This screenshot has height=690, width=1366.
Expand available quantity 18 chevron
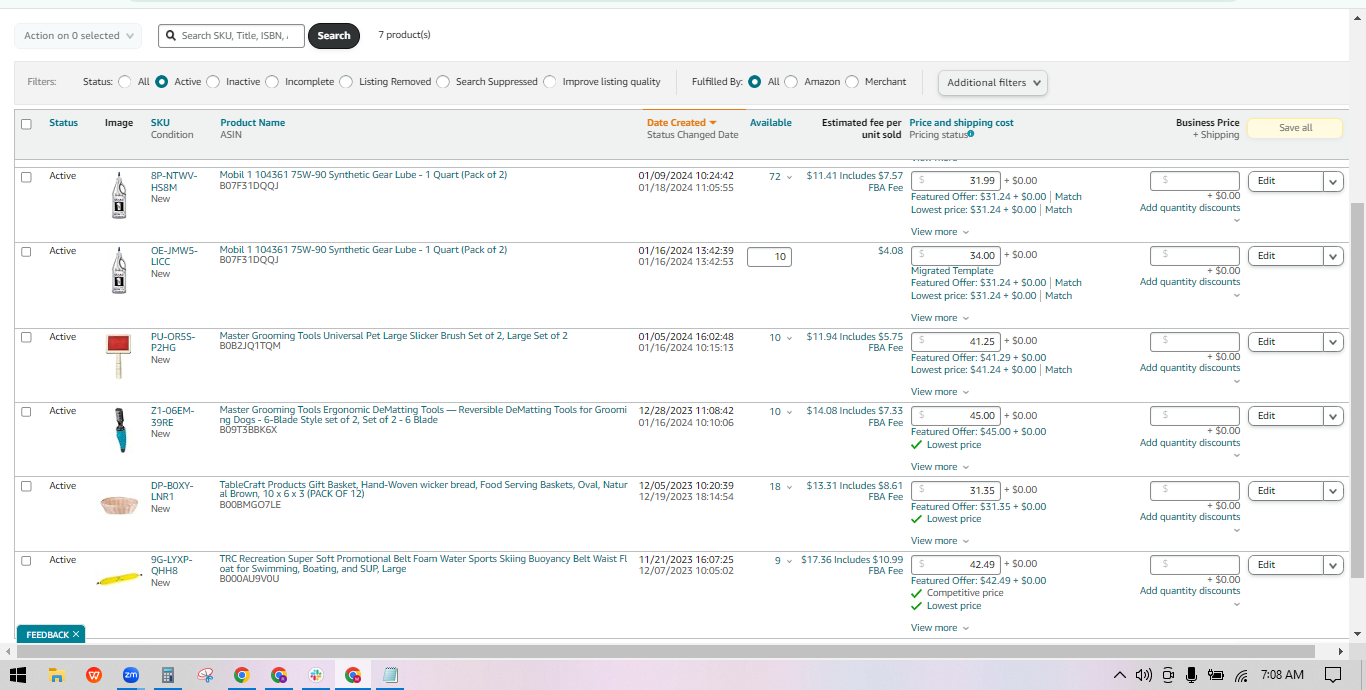pos(789,487)
